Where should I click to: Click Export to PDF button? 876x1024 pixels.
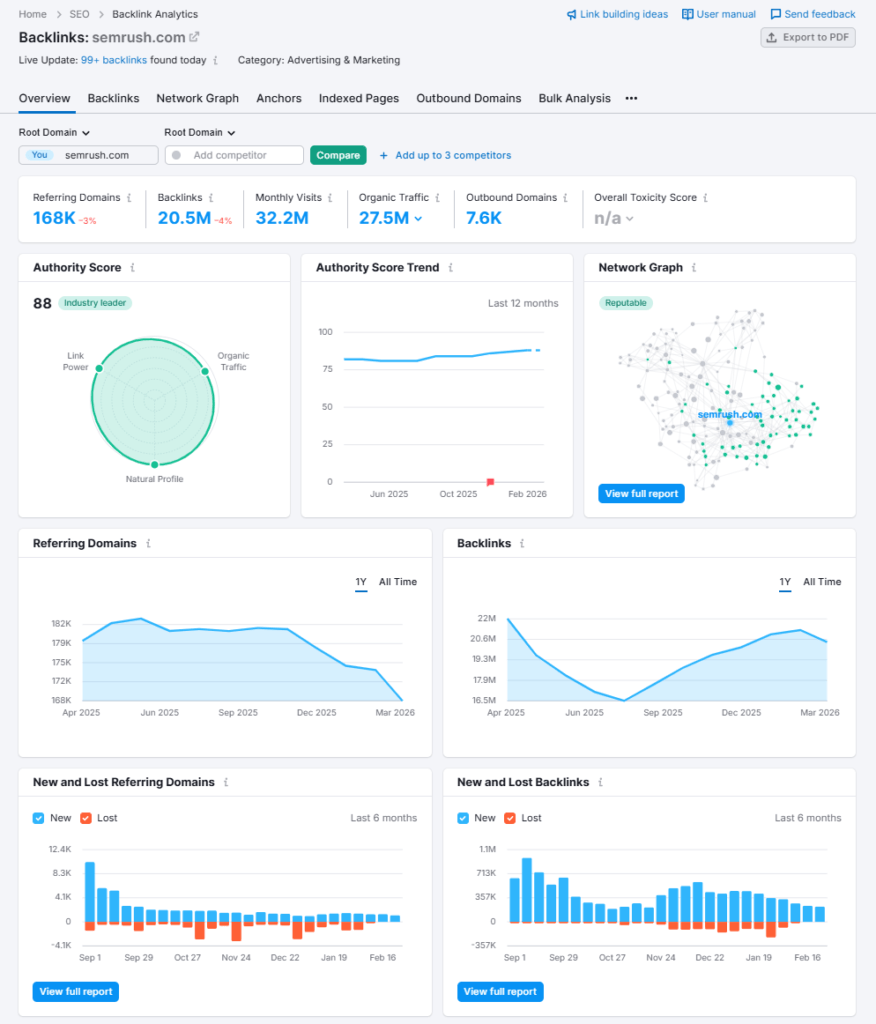click(808, 38)
